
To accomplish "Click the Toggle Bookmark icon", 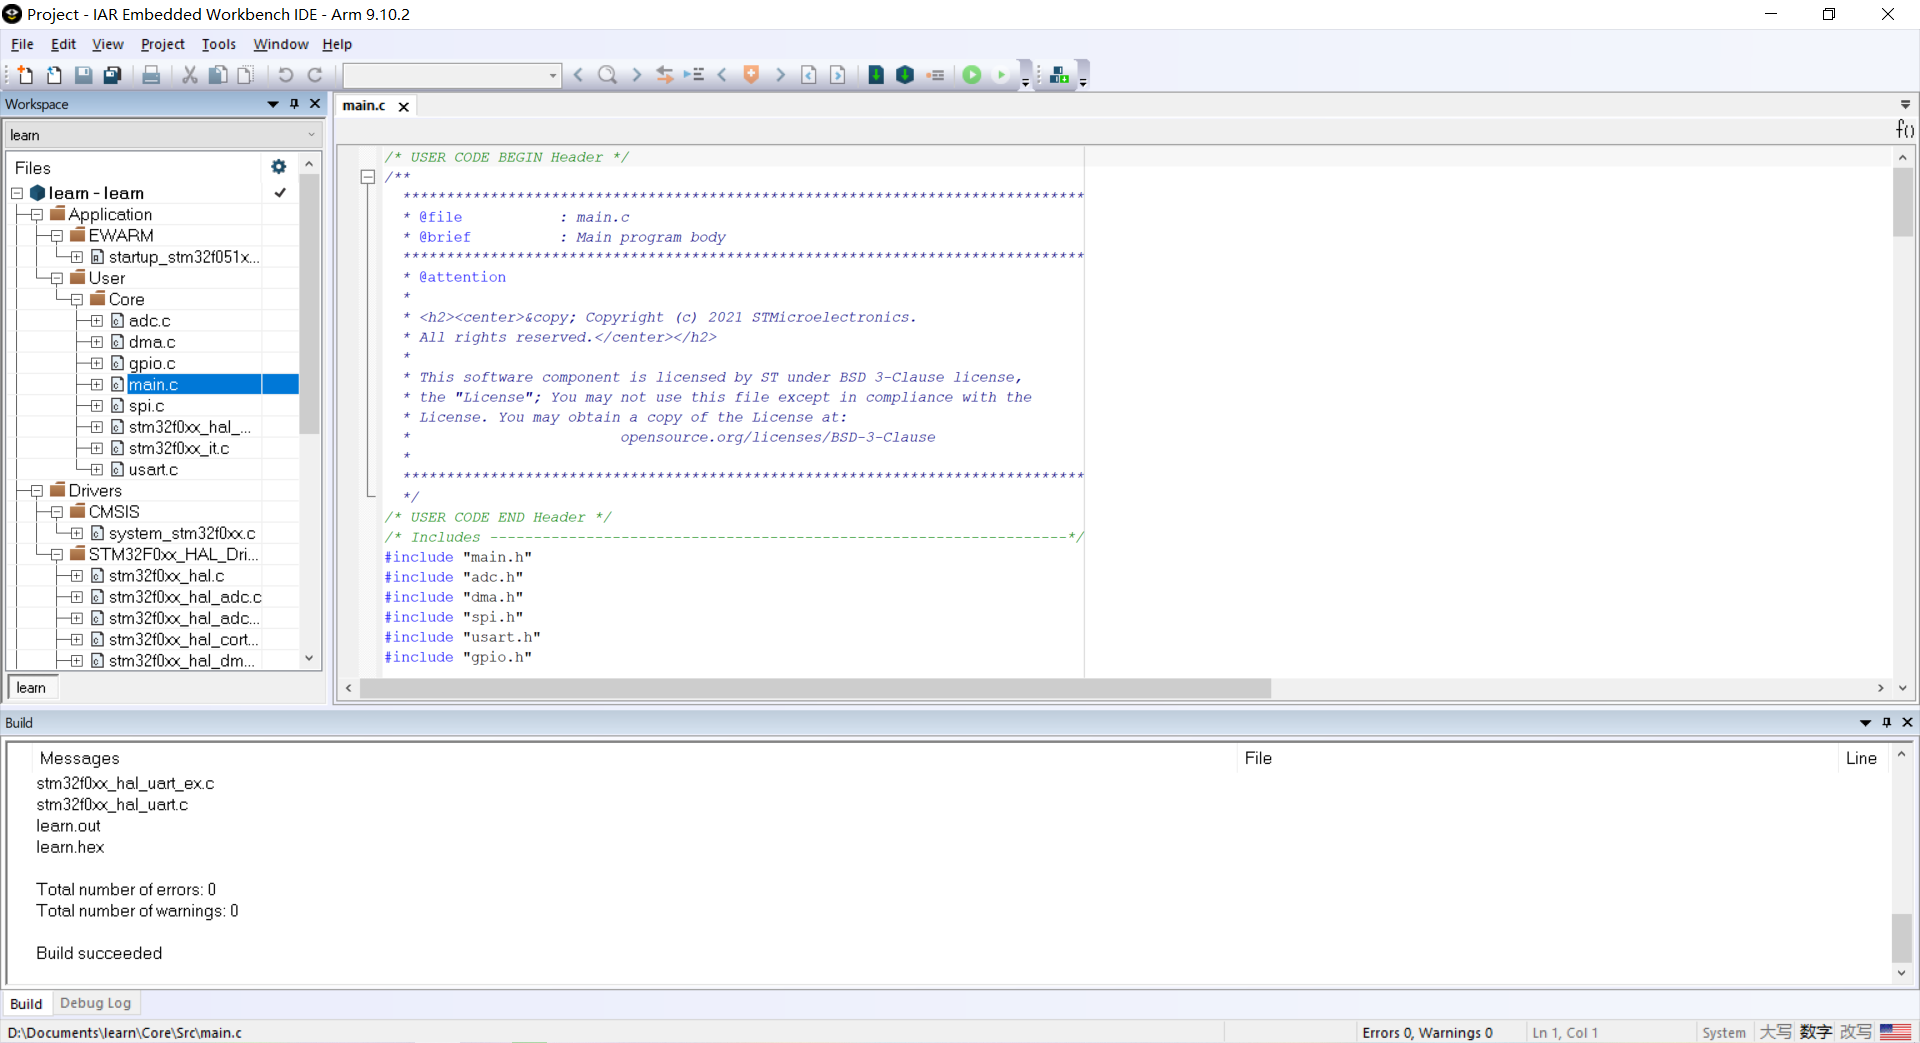I will click(751, 75).
